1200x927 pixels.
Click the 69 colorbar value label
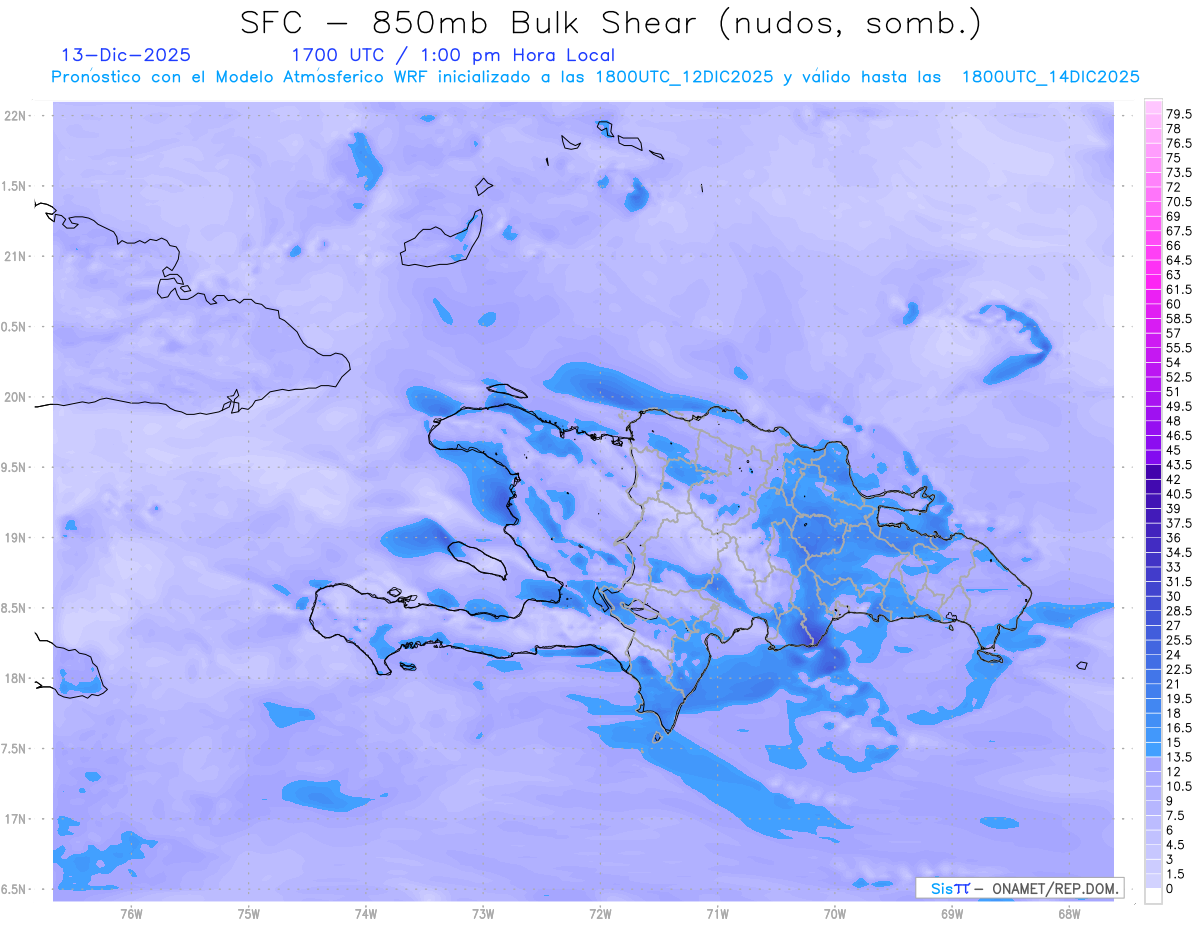pyautogui.click(x=1173, y=216)
